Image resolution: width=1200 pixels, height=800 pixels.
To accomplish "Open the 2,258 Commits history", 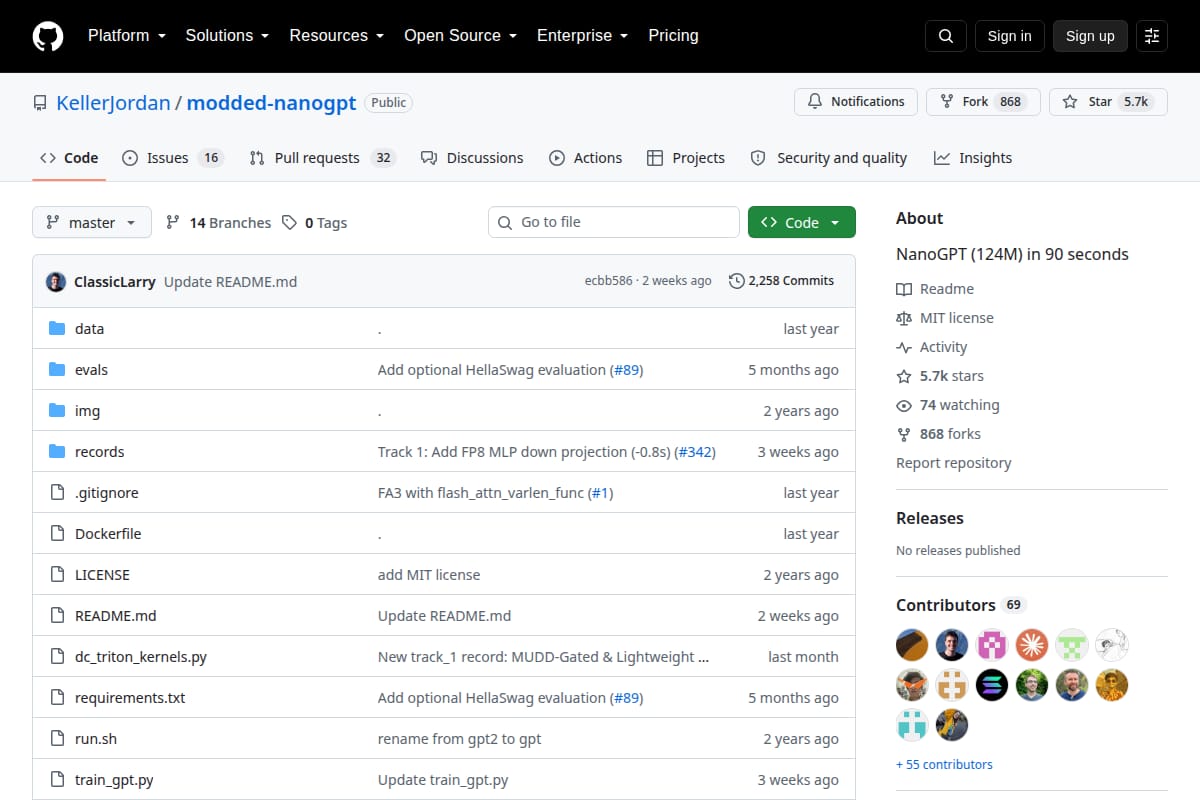I will coord(782,281).
